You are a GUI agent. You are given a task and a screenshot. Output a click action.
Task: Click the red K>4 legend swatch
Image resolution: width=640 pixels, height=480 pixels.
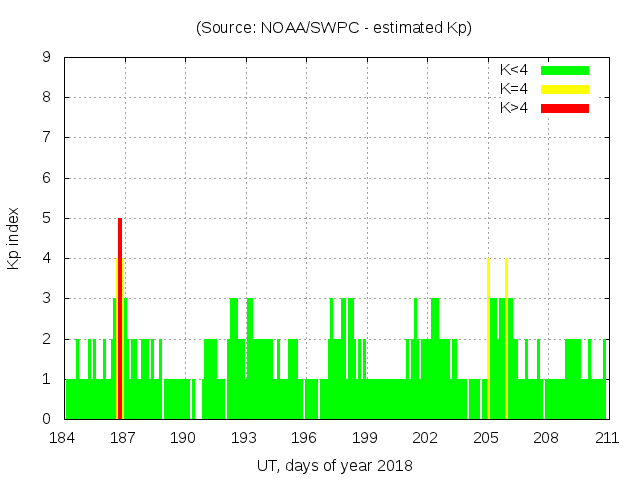tap(565, 107)
